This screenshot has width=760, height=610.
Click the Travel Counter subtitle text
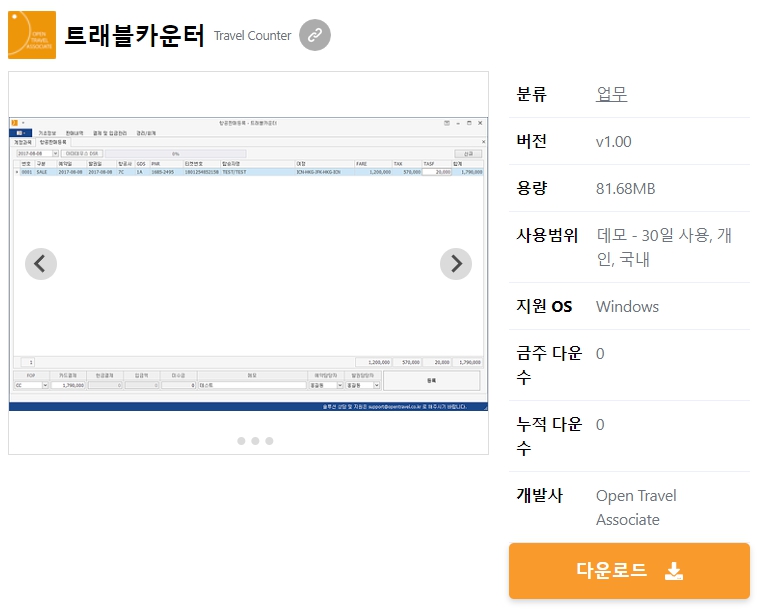click(x=253, y=36)
